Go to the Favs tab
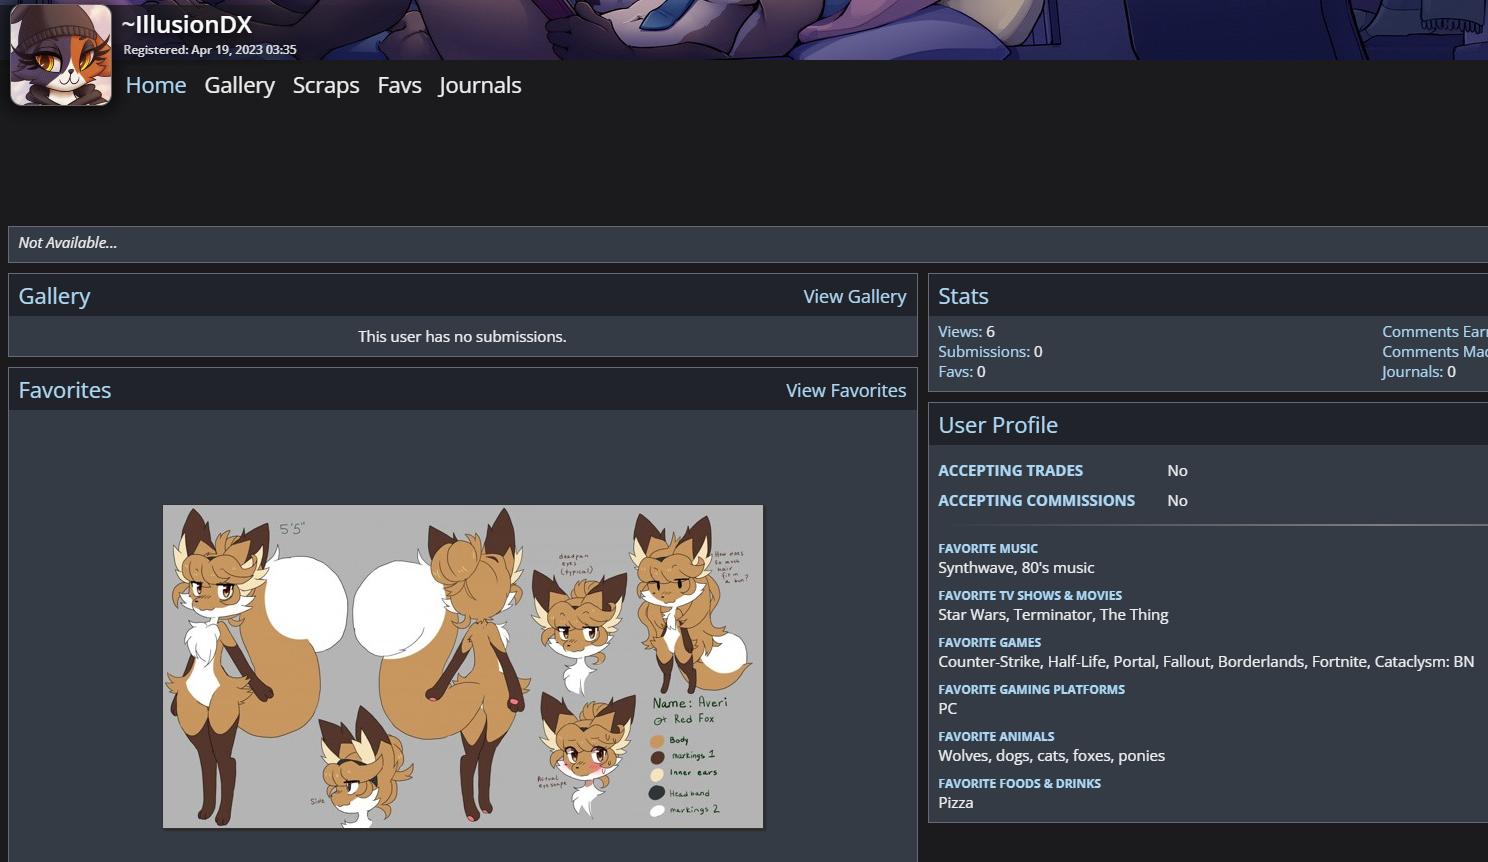Screen dimensions: 1488x862 [399, 85]
